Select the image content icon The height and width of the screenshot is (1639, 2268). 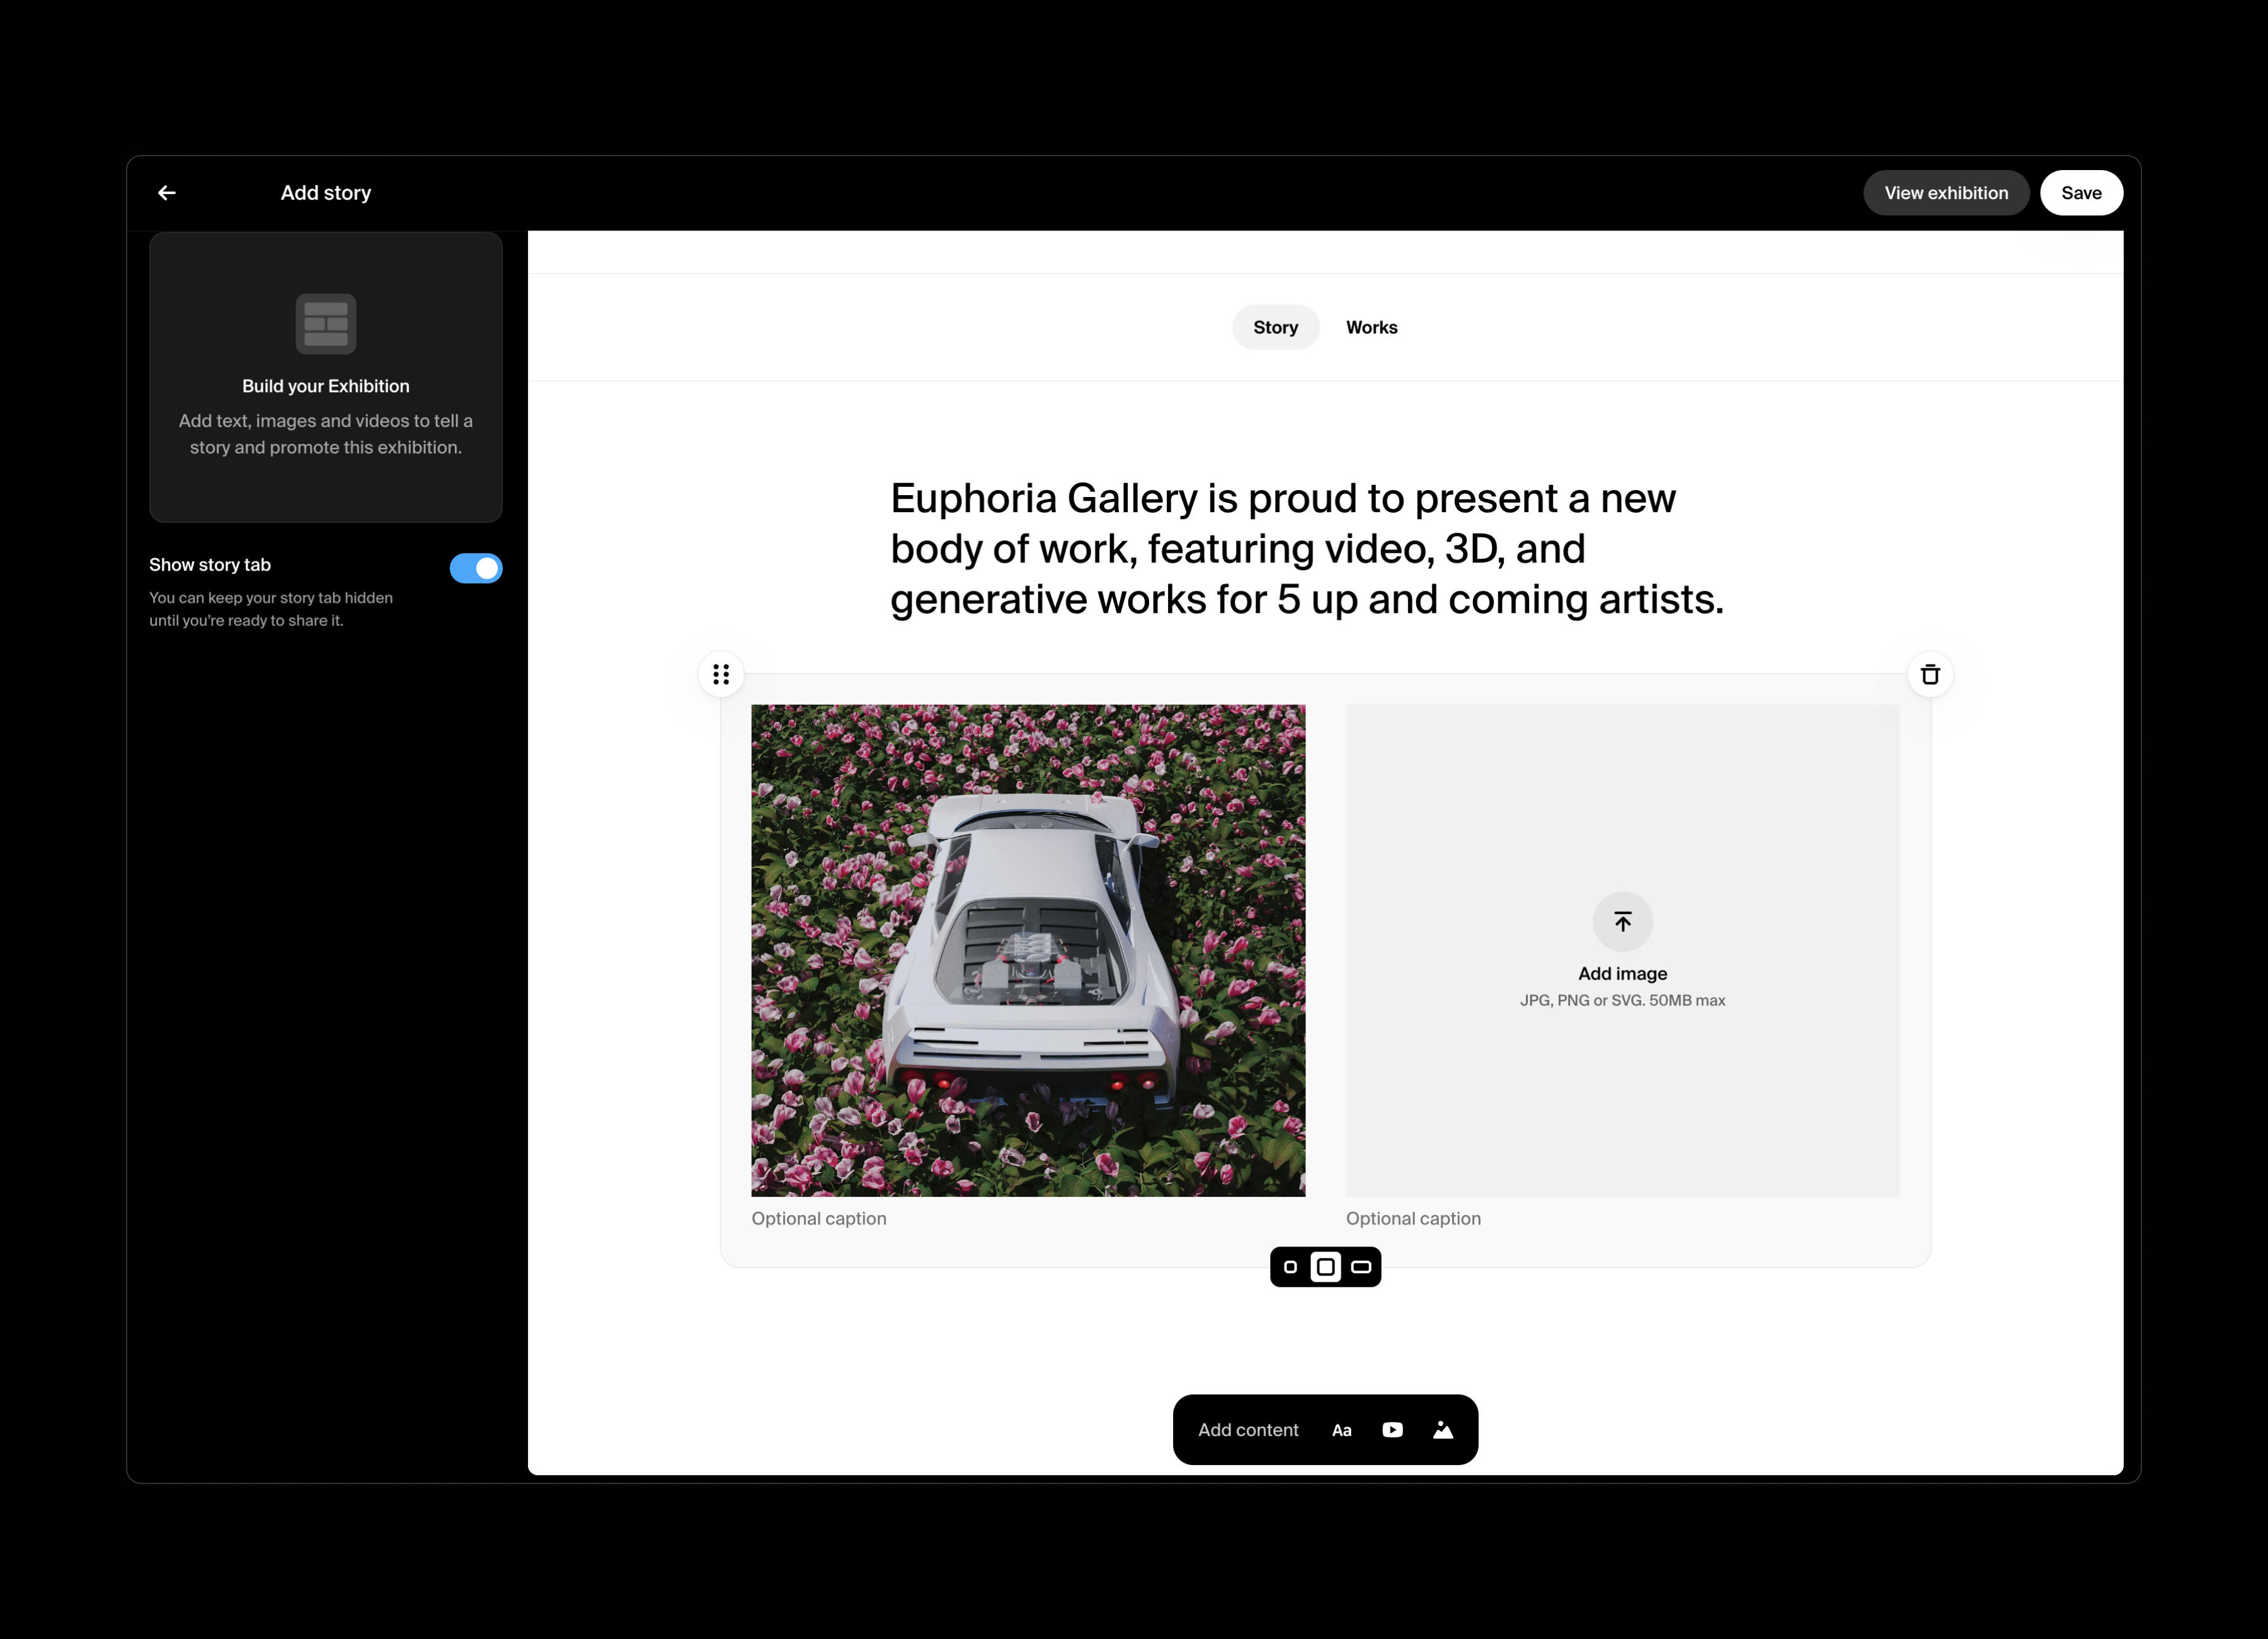tap(1444, 1429)
